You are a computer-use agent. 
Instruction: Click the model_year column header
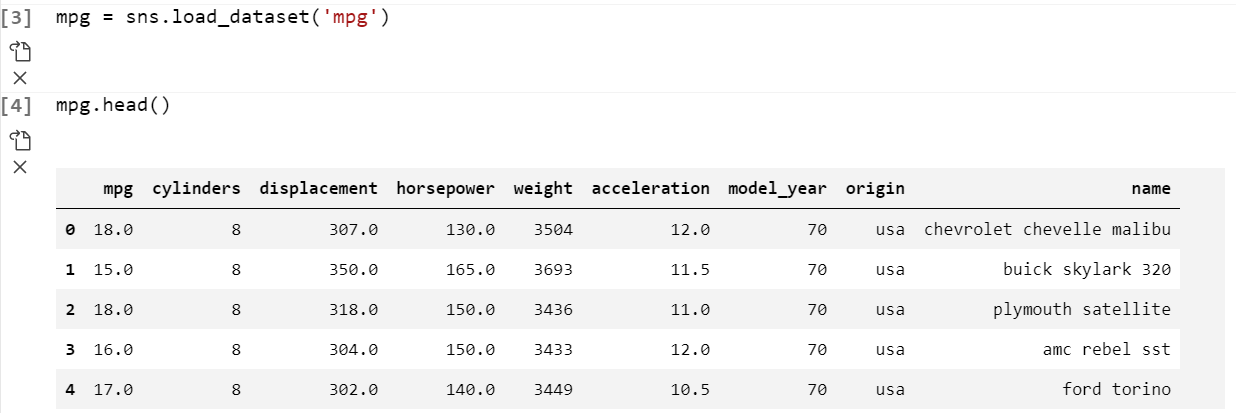click(777, 188)
